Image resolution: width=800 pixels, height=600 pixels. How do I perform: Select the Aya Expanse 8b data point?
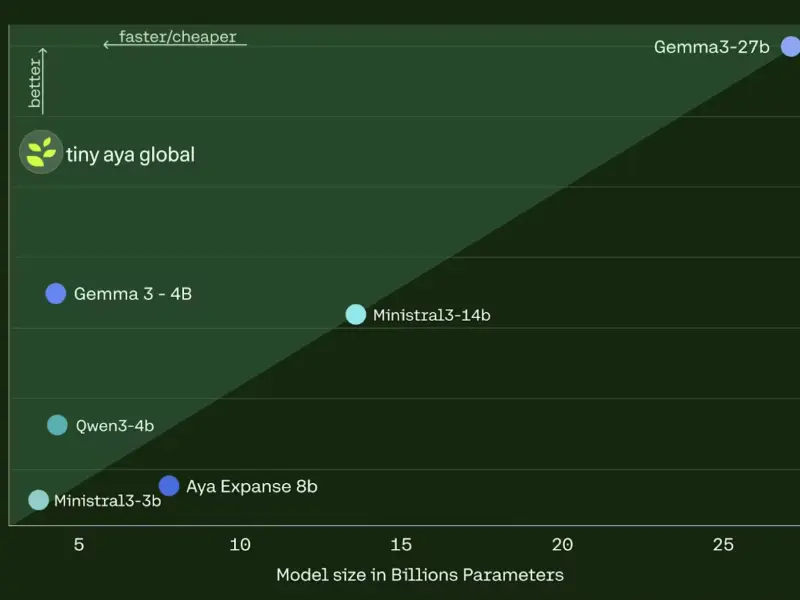point(169,486)
